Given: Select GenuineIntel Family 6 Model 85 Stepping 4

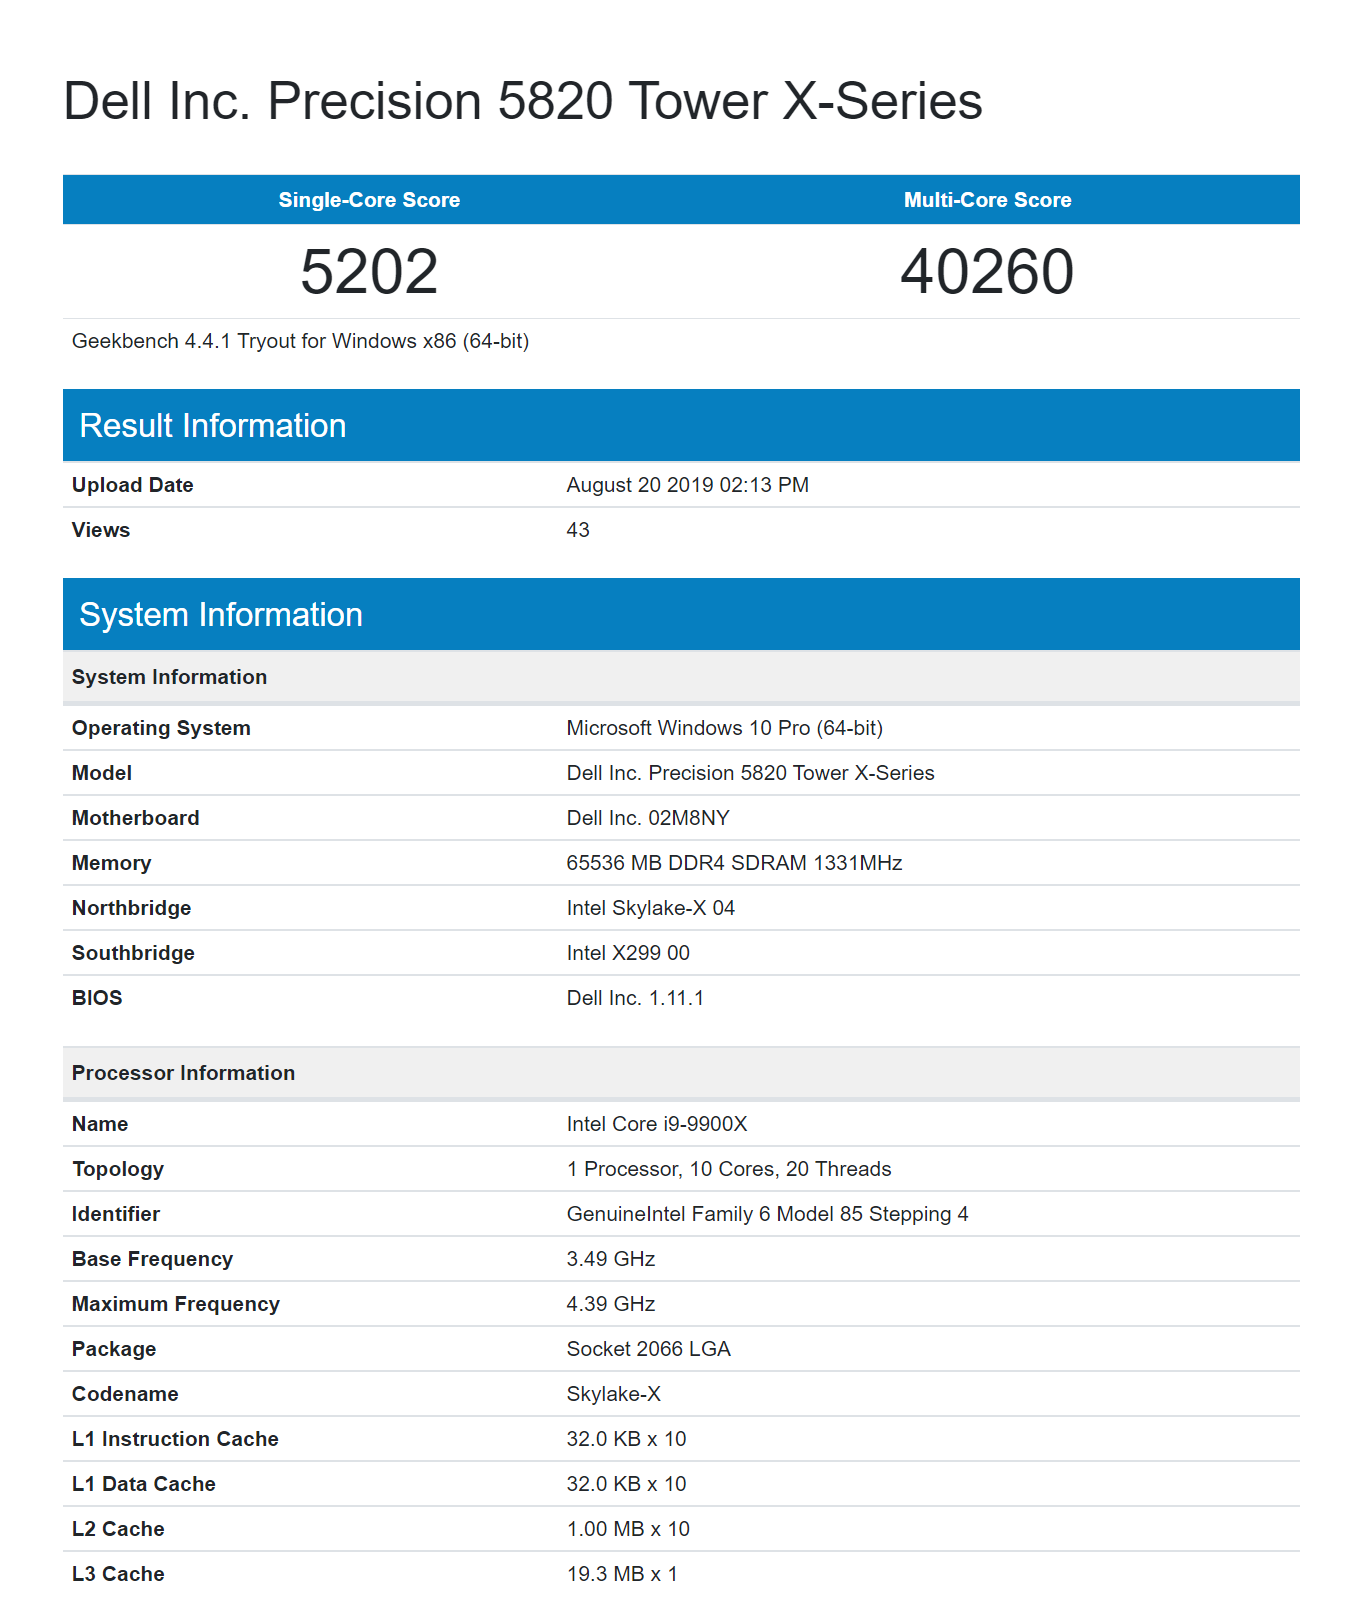Looking at the screenshot, I should [767, 1214].
